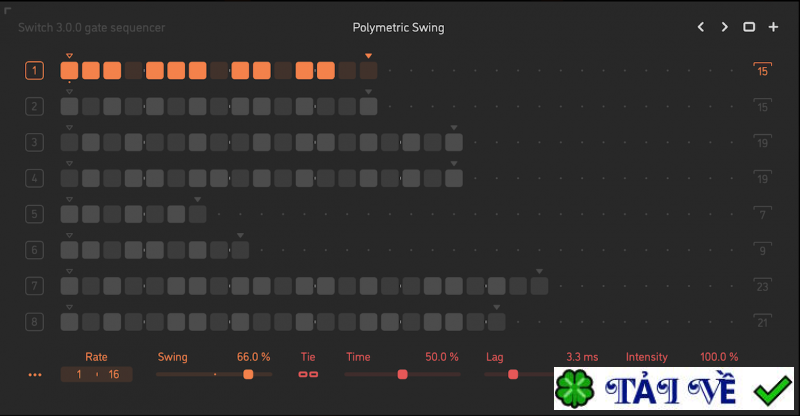Go to the next preset arrow
800x416 pixels.
point(725,27)
